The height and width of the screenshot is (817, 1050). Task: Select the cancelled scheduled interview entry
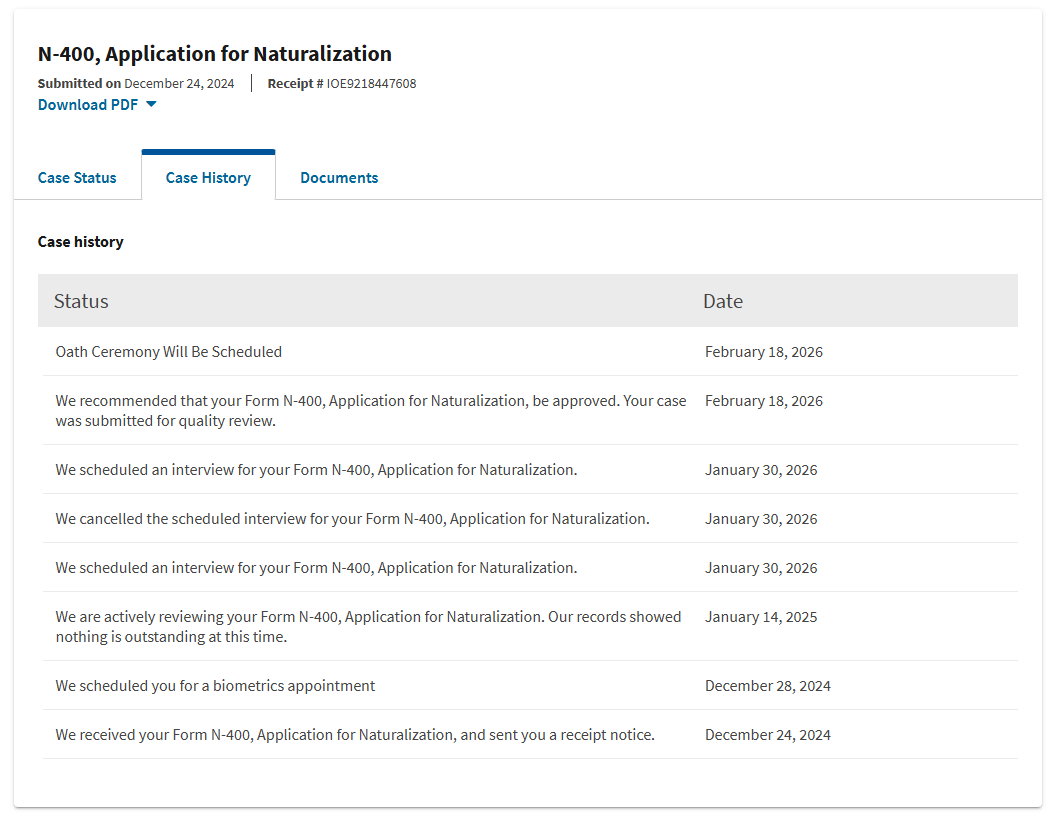352,519
